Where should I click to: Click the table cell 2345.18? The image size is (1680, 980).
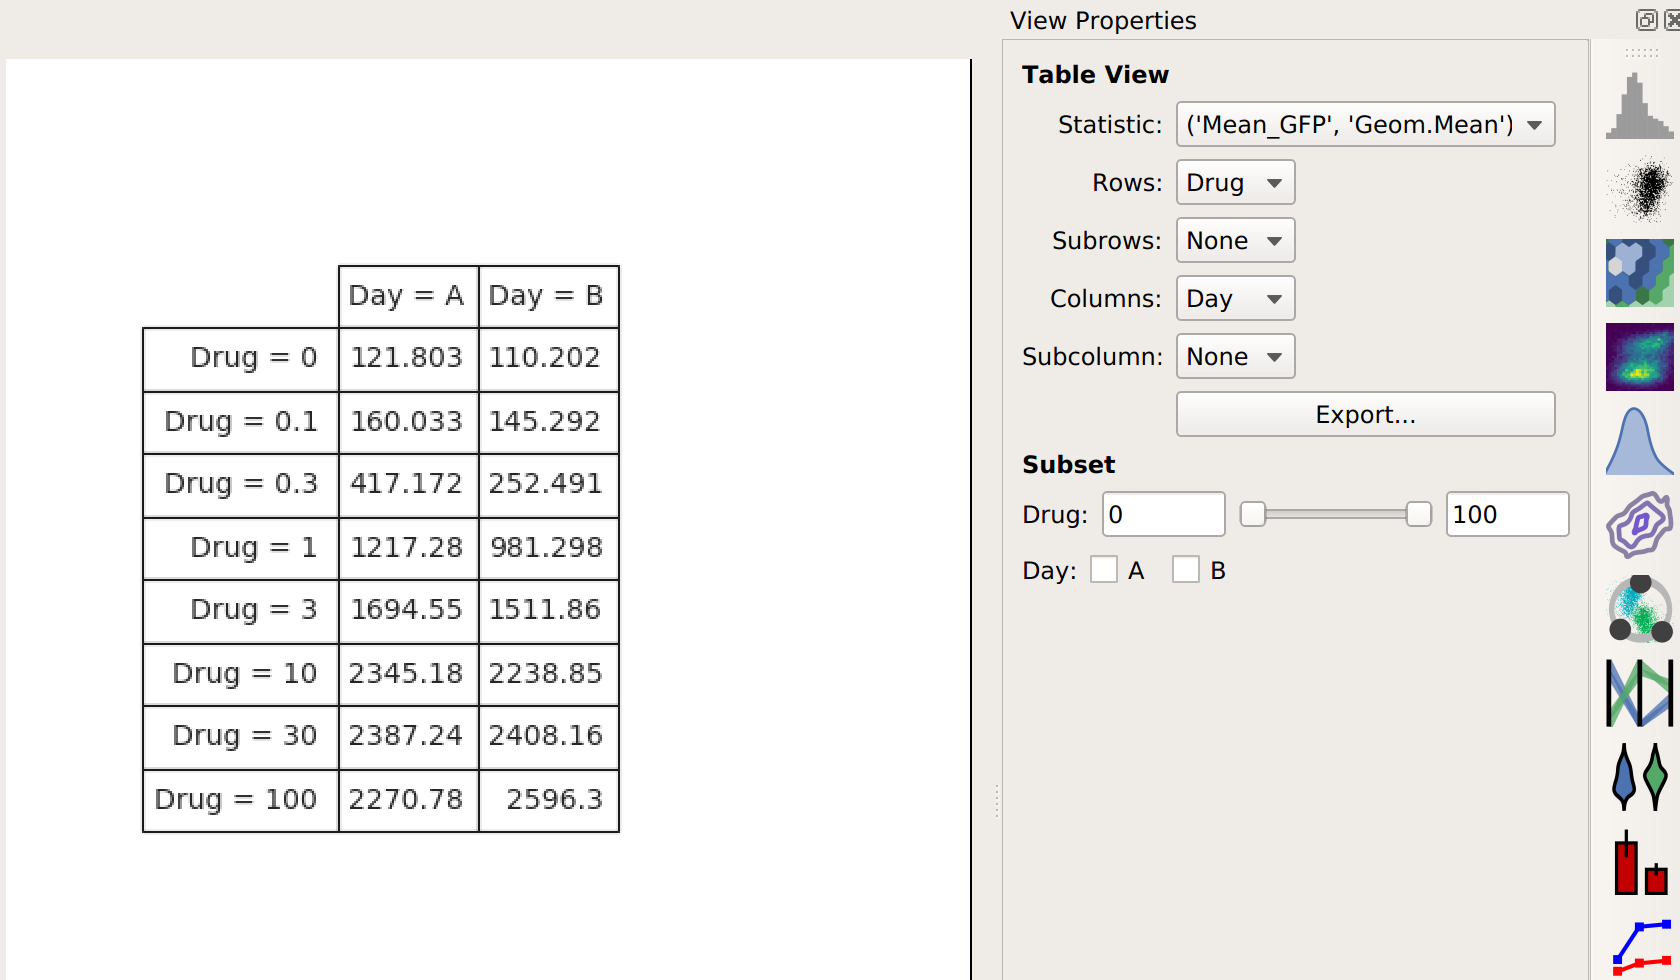coord(409,675)
